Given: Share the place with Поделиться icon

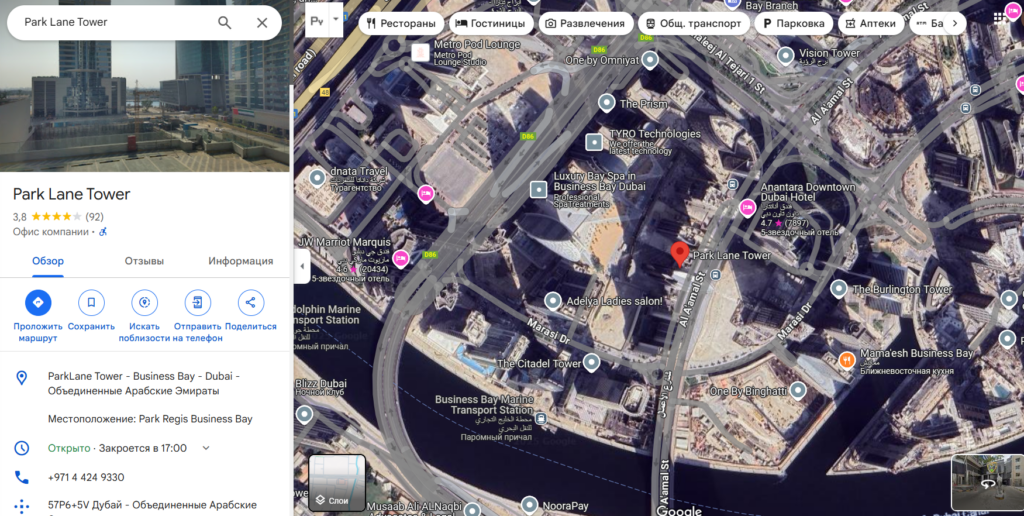Looking at the screenshot, I should pyautogui.click(x=250, y=302).
